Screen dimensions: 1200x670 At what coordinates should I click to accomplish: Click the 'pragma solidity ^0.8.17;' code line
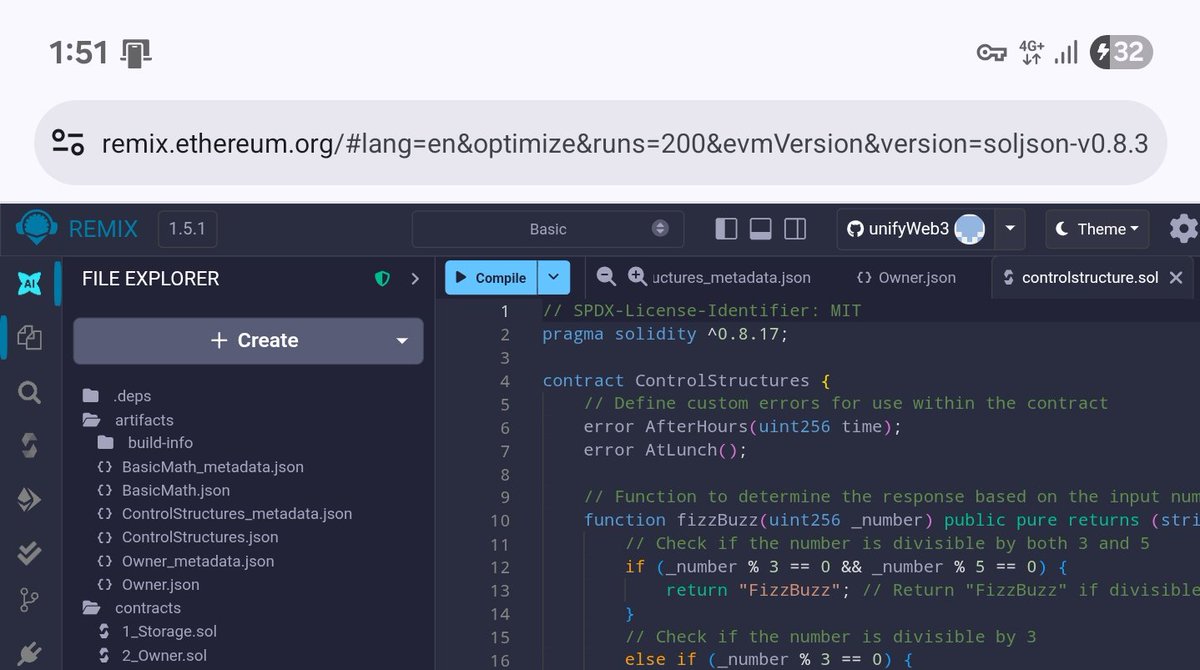tap(665, 334)
